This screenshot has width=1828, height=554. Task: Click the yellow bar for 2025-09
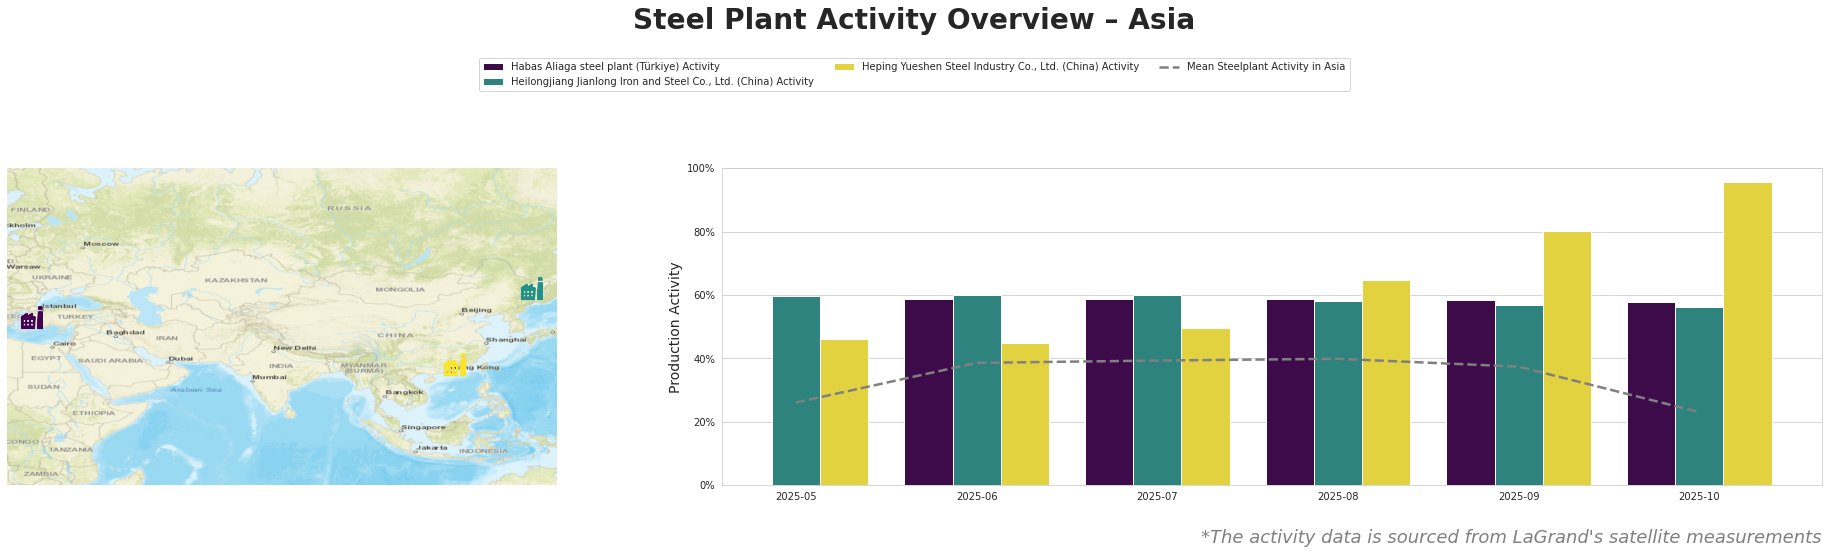tap(1567, 358)
